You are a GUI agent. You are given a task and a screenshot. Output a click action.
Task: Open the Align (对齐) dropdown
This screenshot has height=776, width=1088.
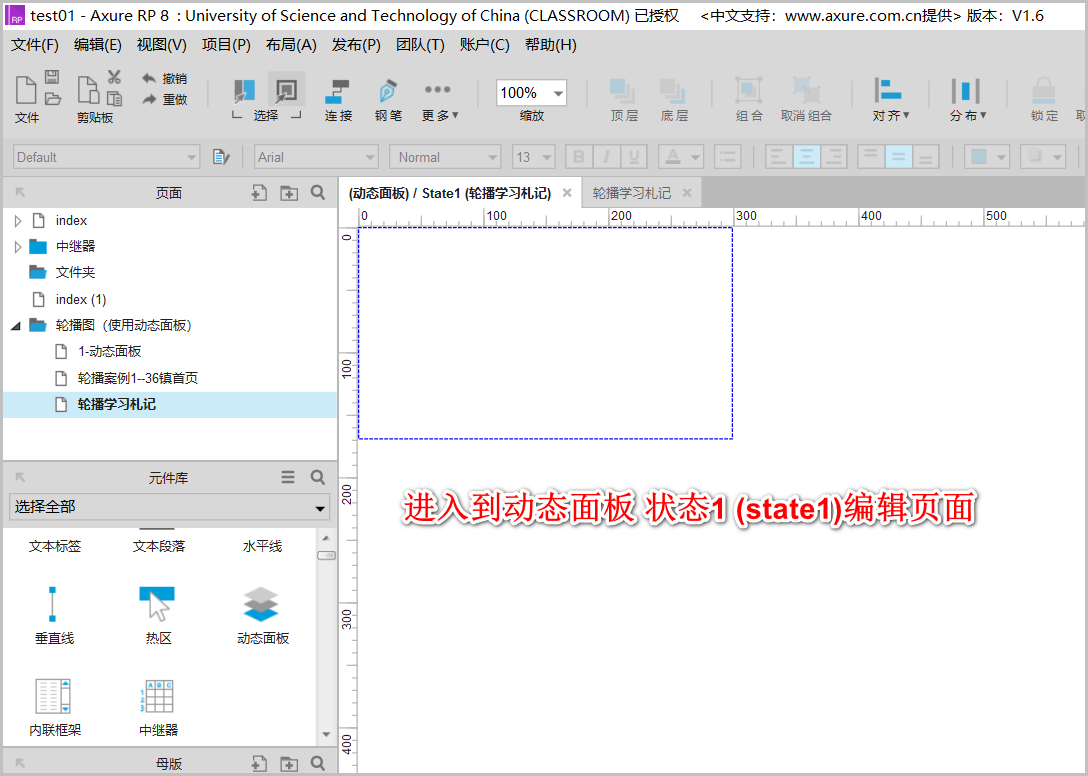tap(890, 99)
